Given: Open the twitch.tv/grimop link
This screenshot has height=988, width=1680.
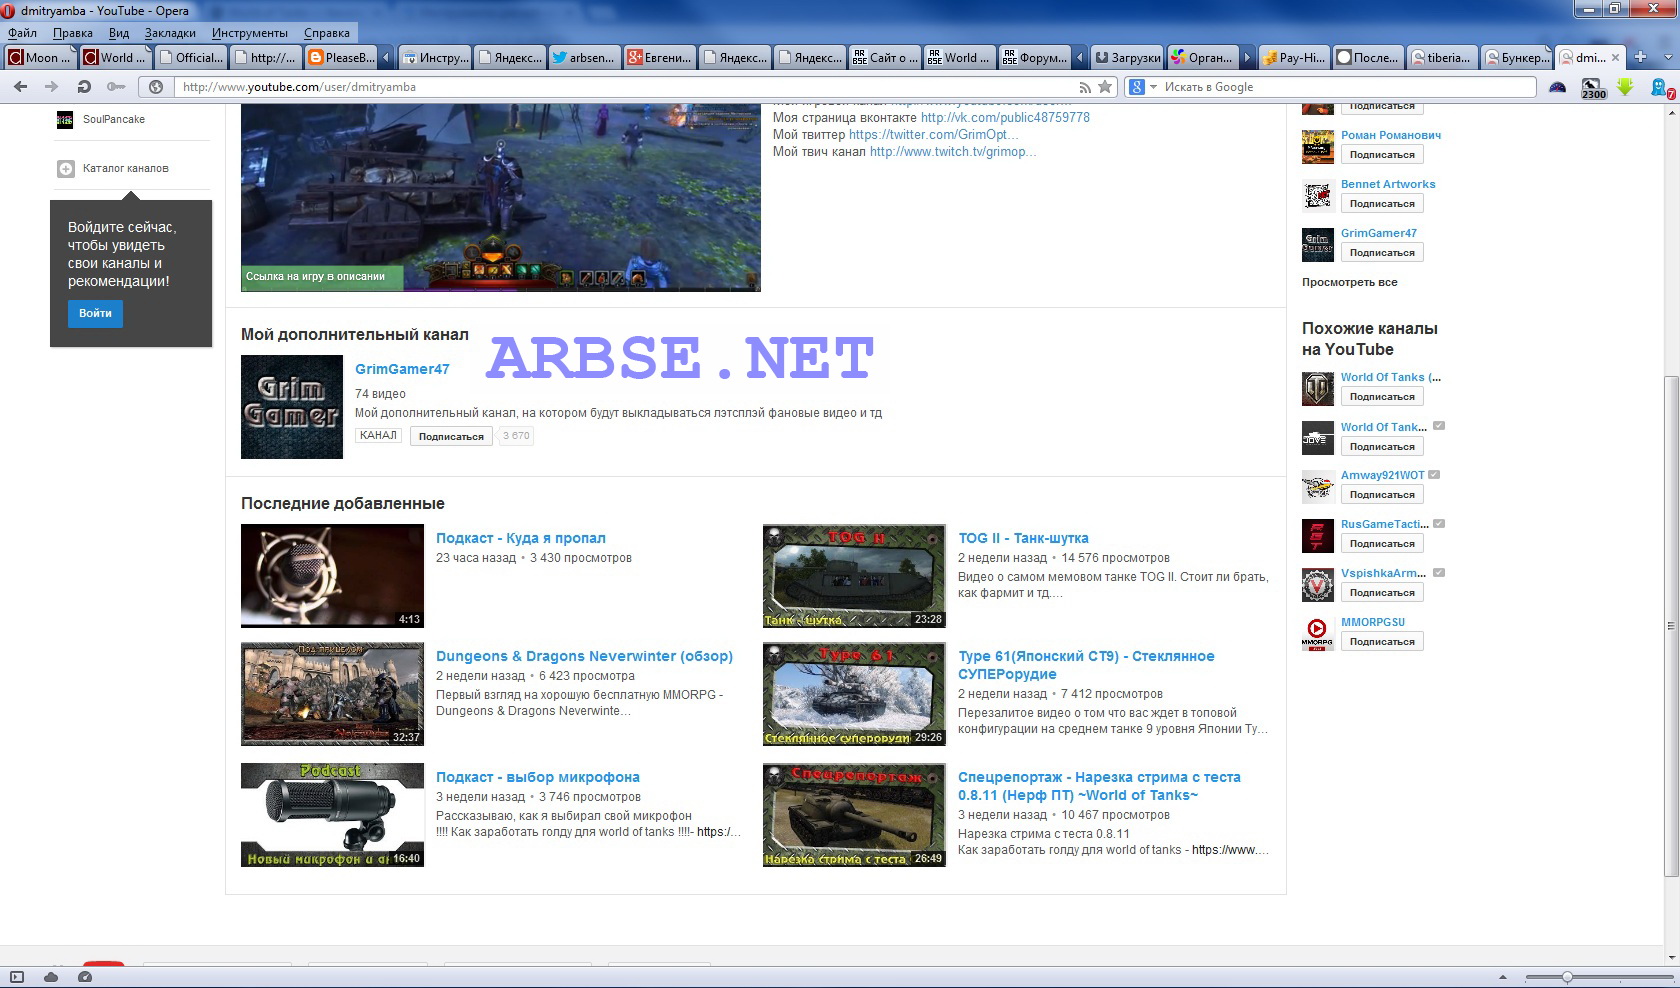Looking at the screenshot, I should [x=953, y=152].
